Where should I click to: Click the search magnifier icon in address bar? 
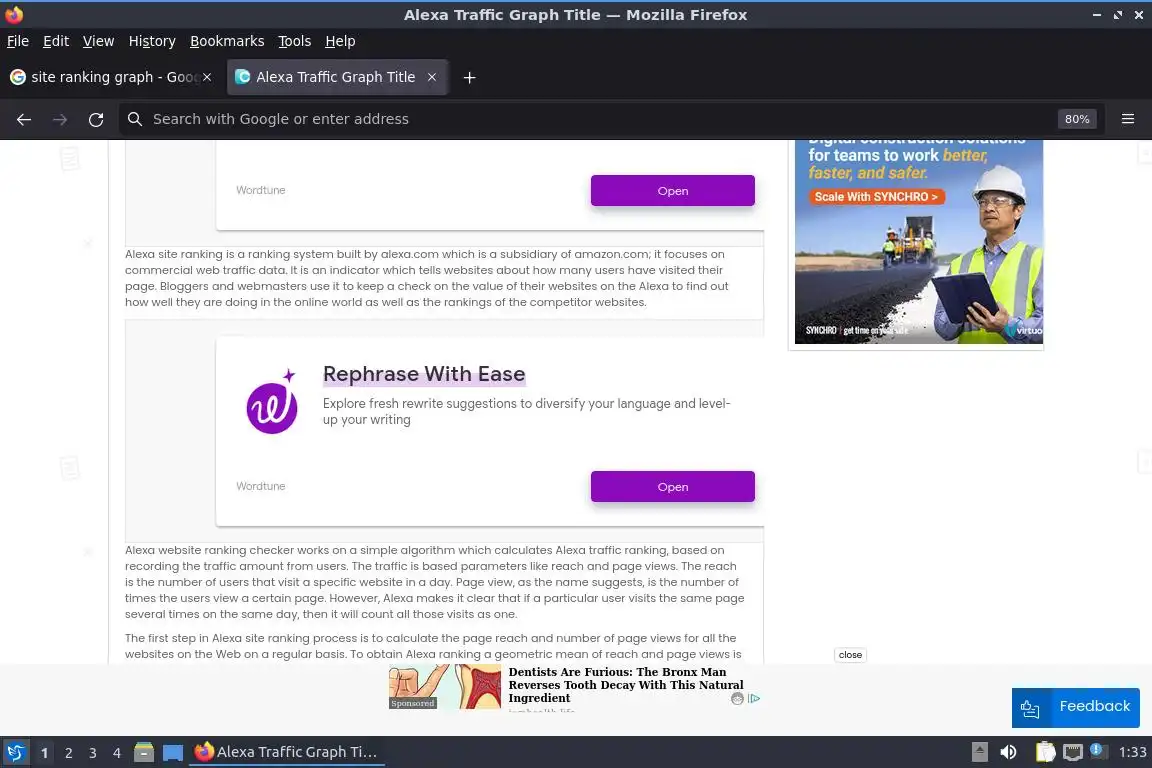134,119
